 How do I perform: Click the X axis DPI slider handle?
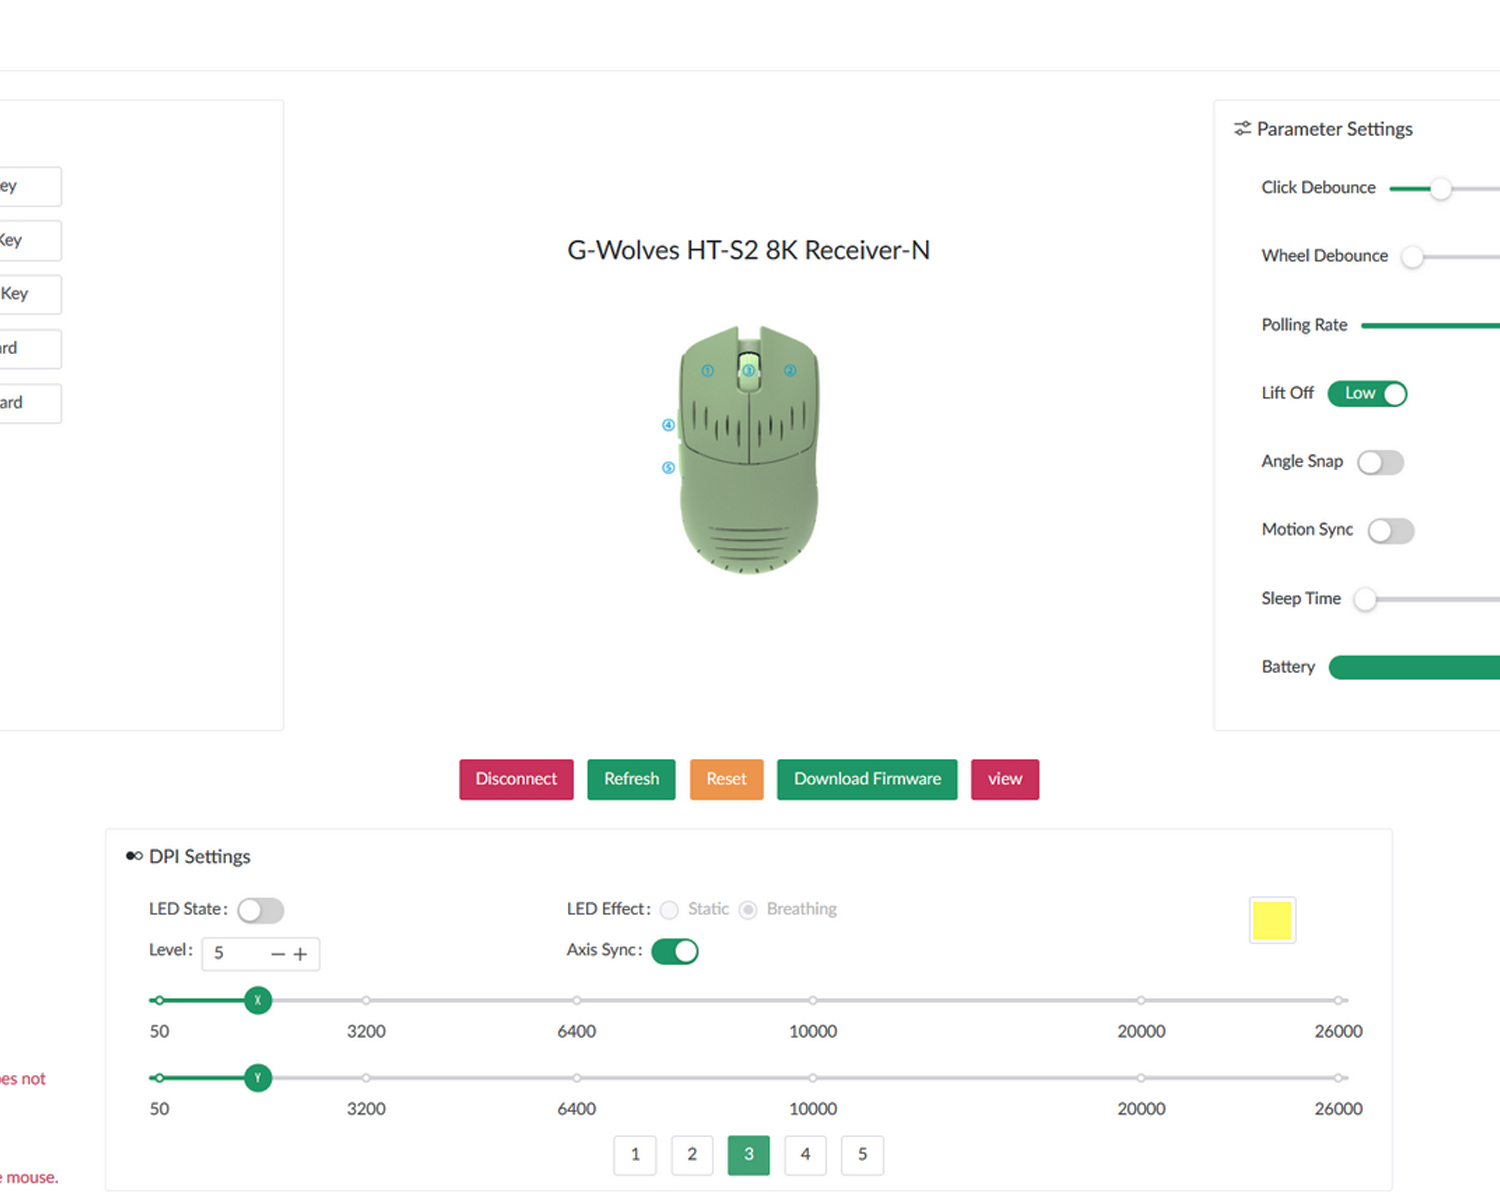pos(258,1000)
